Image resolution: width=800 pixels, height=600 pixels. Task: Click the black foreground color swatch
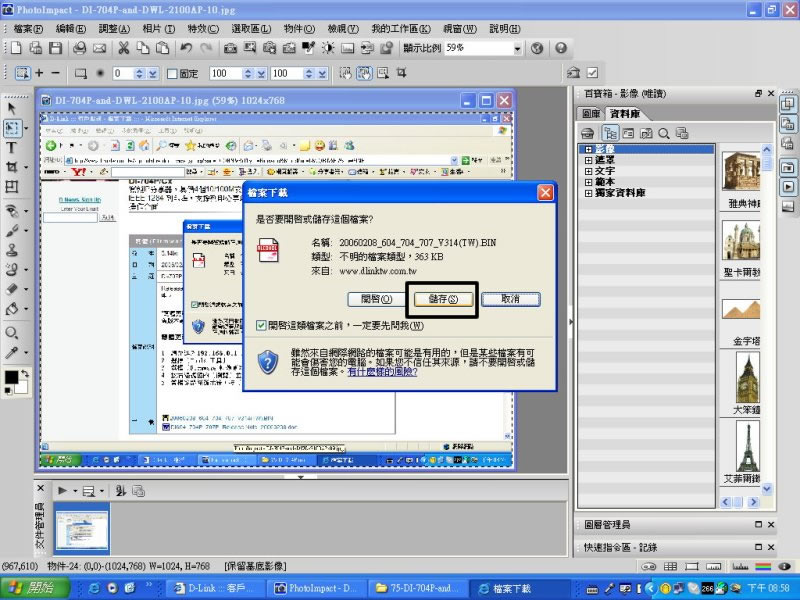(11, 378)
